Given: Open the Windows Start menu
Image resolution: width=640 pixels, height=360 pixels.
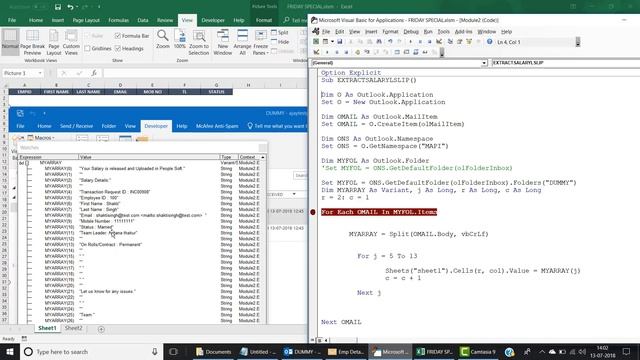Looking at the screenshot, I should [10, 352].
